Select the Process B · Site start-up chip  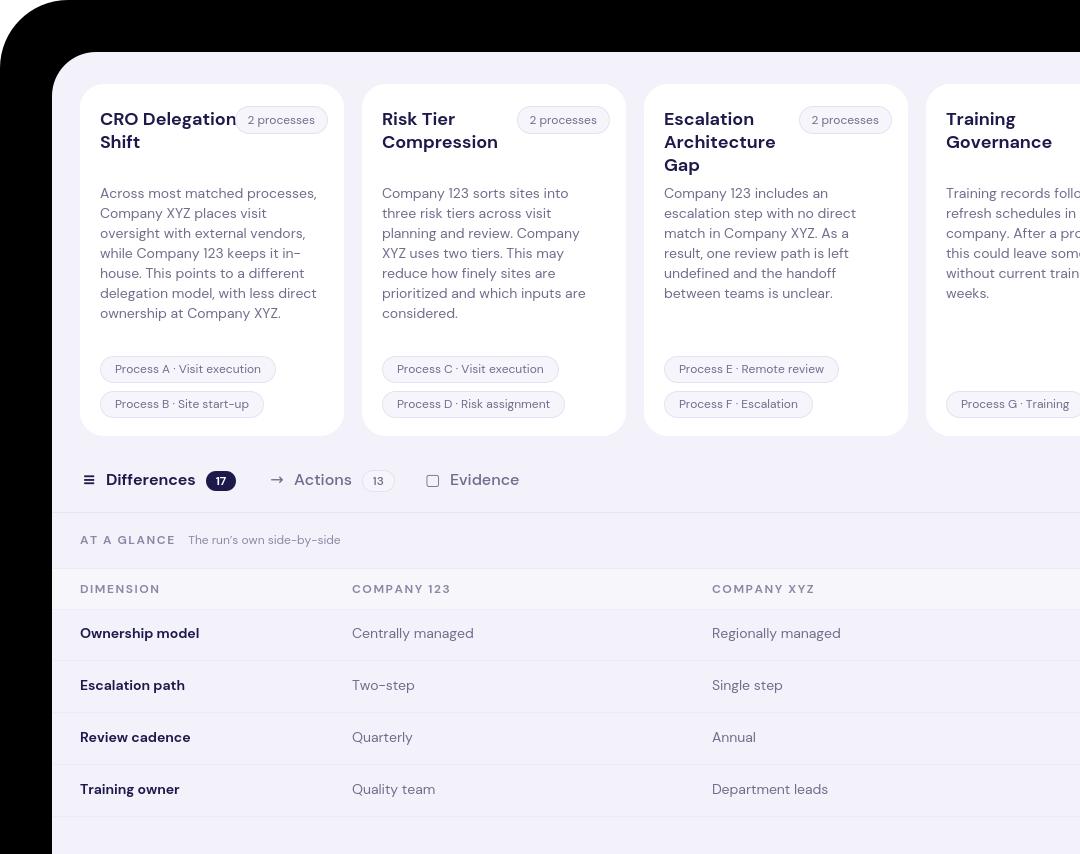point(182,404)
